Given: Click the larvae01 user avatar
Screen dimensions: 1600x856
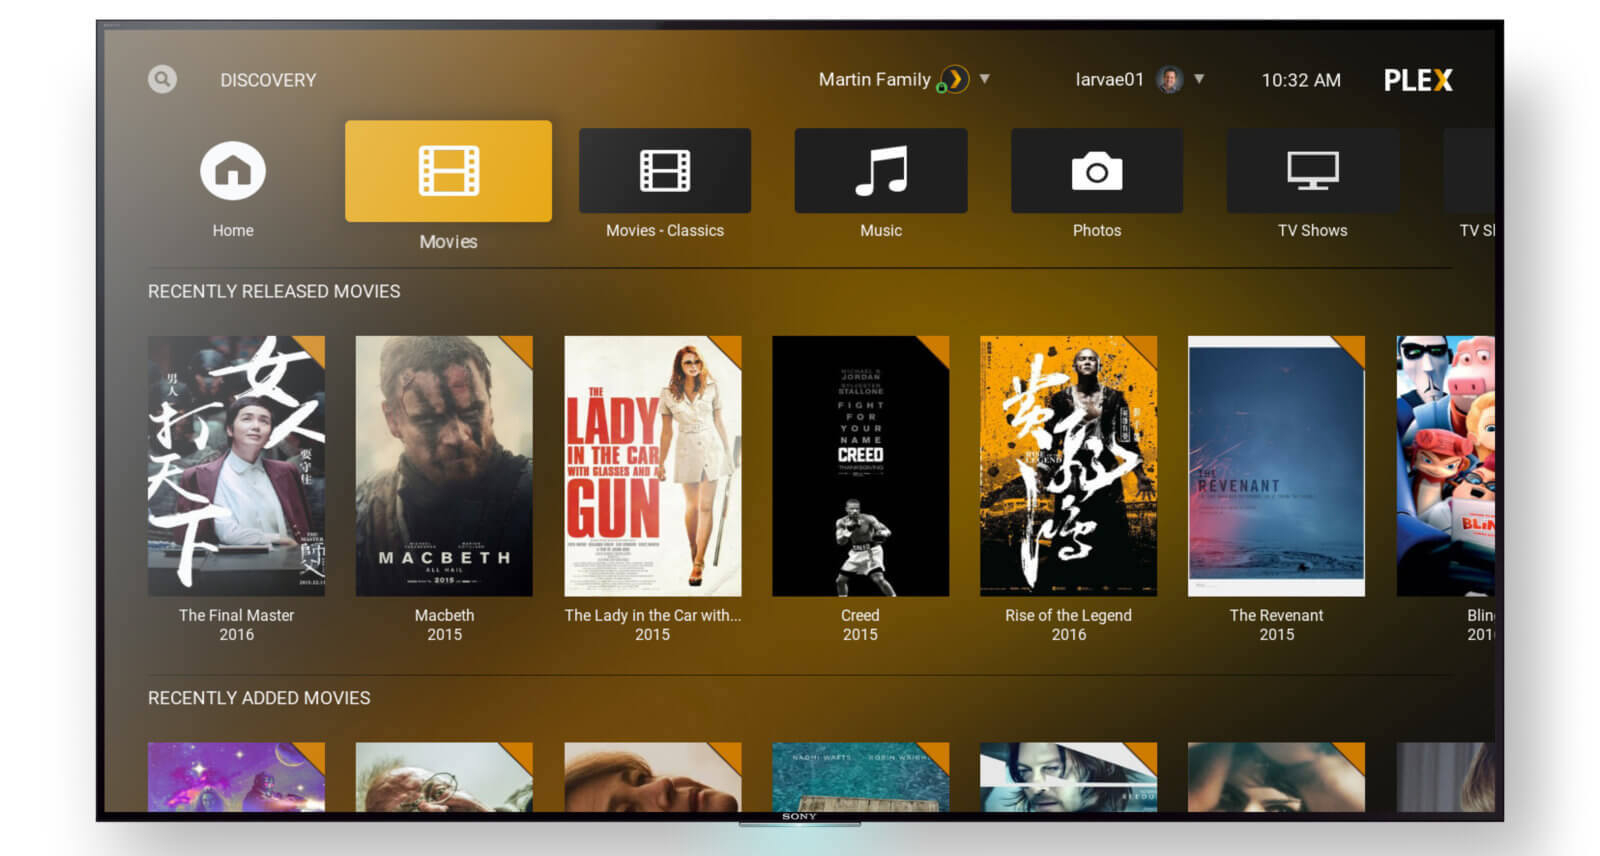Looking at the screenshot, I should pyautogui.click(x=1169, y=79).
